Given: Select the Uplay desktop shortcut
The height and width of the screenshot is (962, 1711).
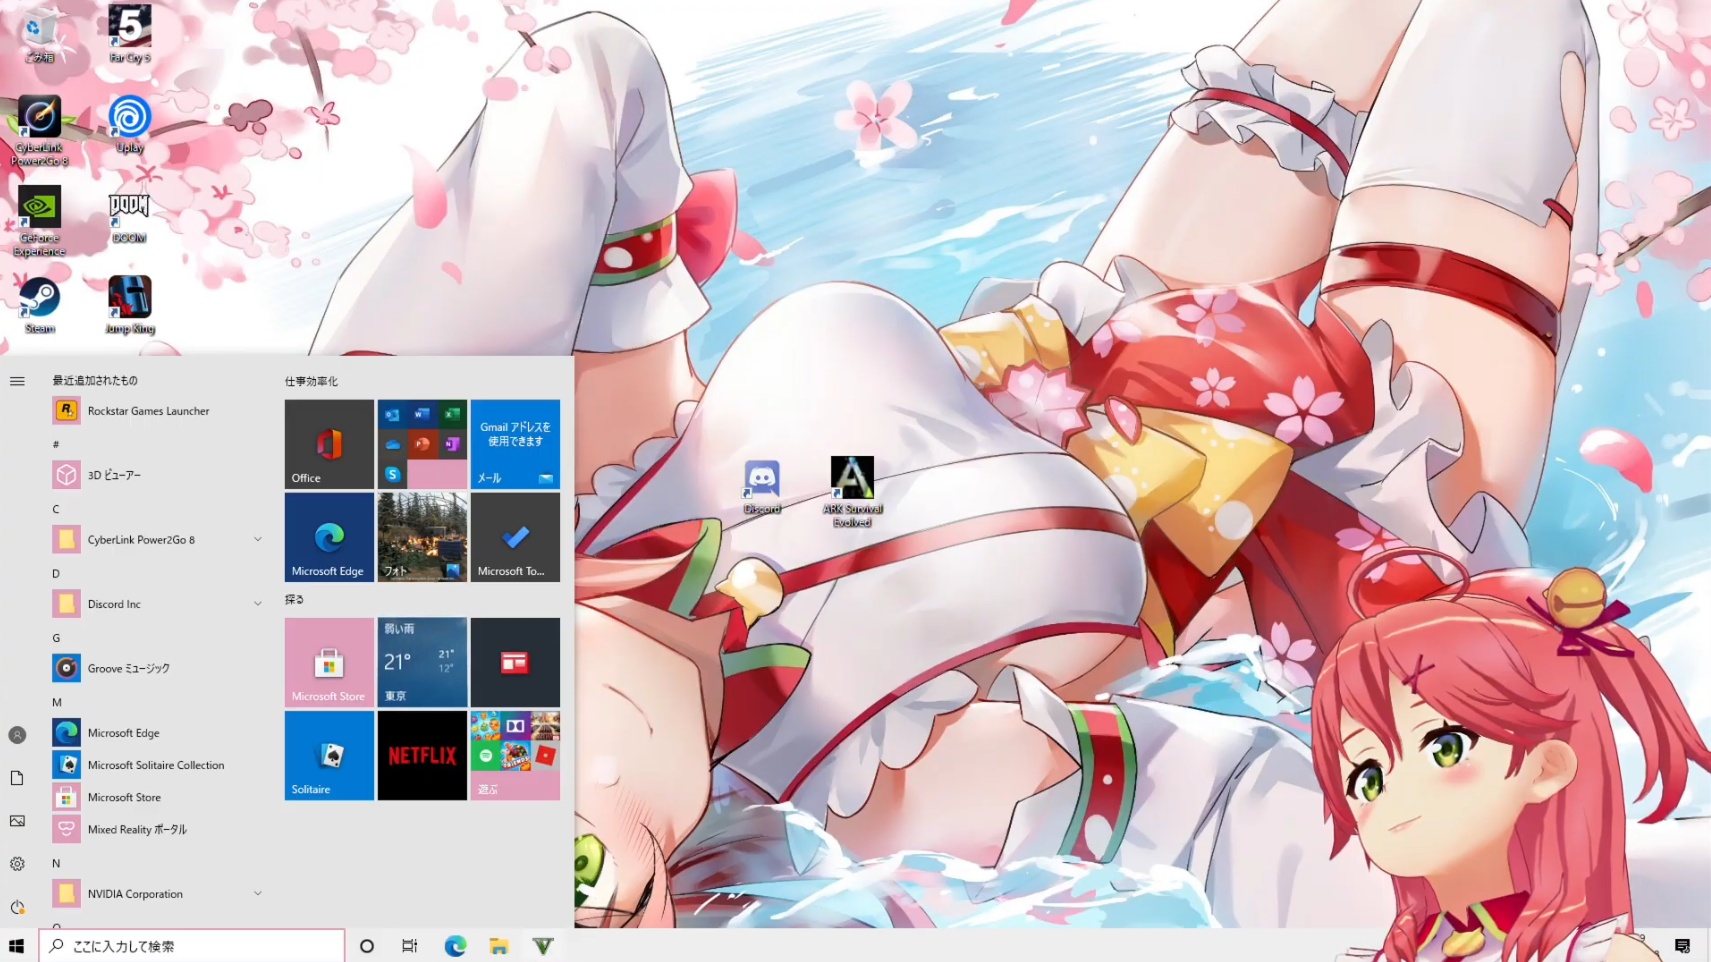Looking at the screenshot, I should pos(130,125).
